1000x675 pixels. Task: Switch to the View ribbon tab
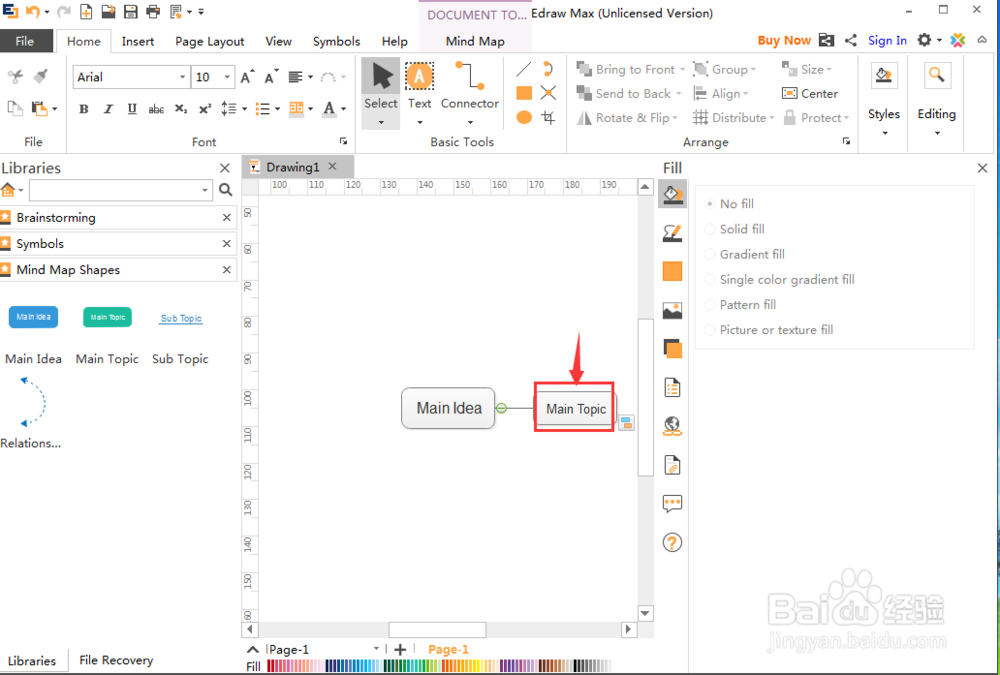pos(278,41)
